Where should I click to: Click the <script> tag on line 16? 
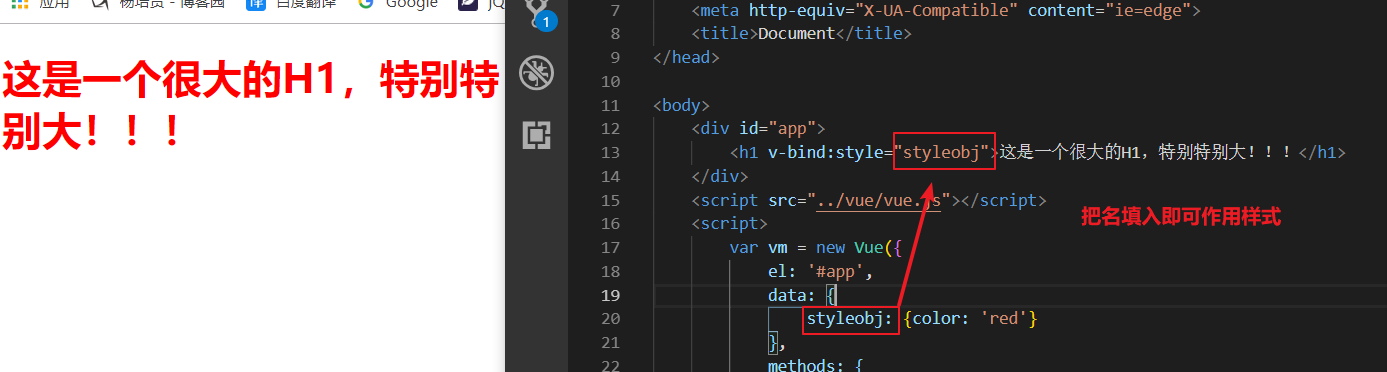[728, 224]
